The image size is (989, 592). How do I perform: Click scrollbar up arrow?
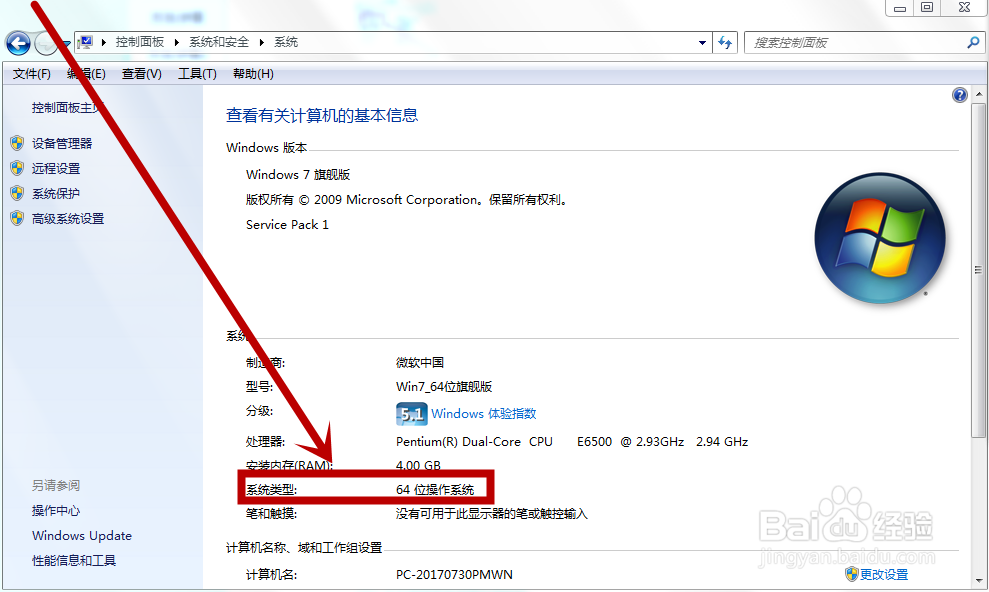point(978,95)
